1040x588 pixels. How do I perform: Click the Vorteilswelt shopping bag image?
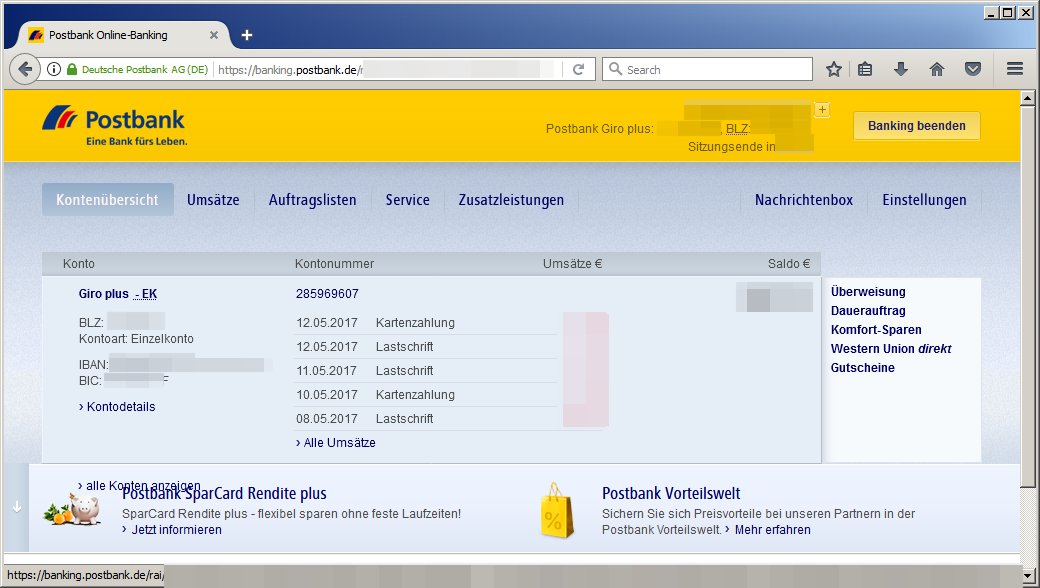556,510
